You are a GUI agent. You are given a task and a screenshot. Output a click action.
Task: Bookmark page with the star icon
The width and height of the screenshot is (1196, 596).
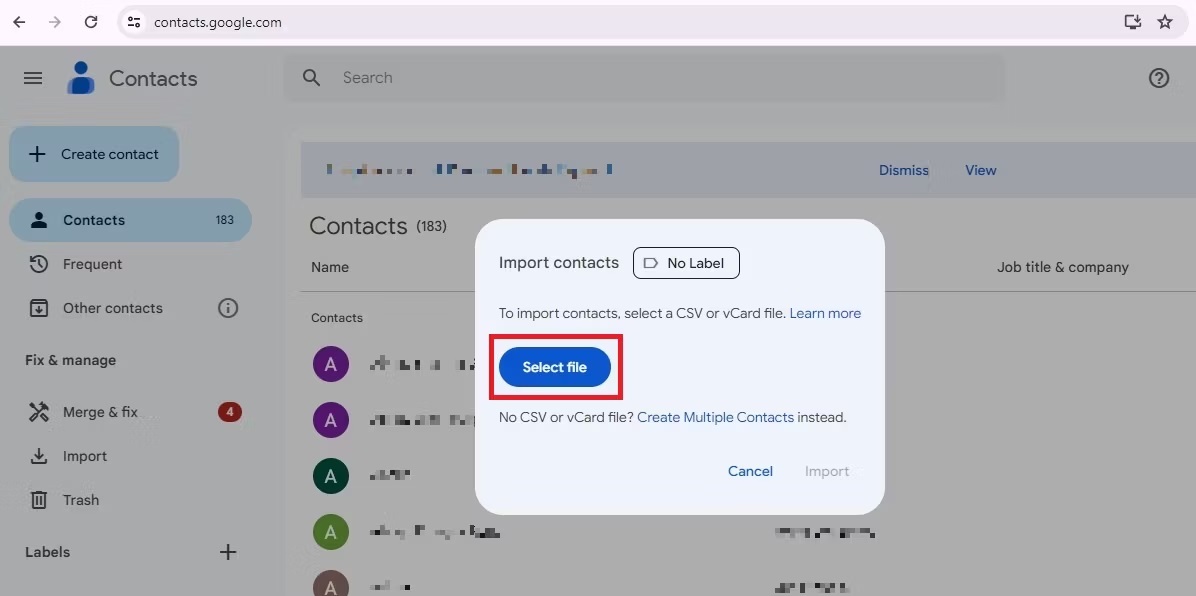(x=1164, y=22)
